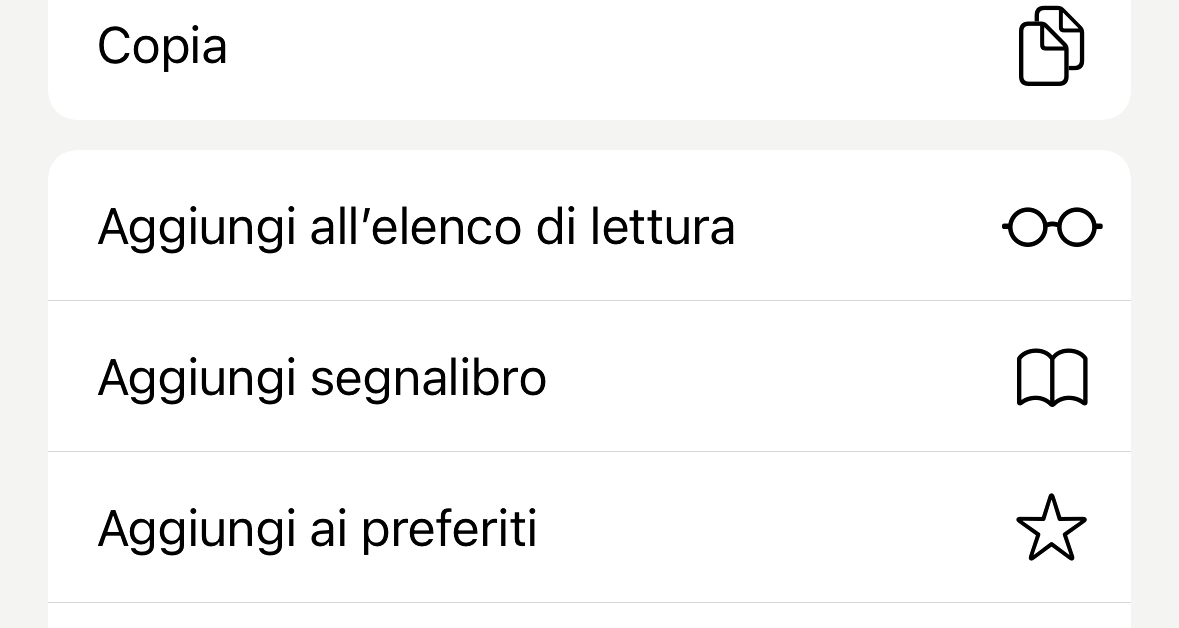
Task: Tap the overlapping documents copy icon
Action: coord(1051,46)
